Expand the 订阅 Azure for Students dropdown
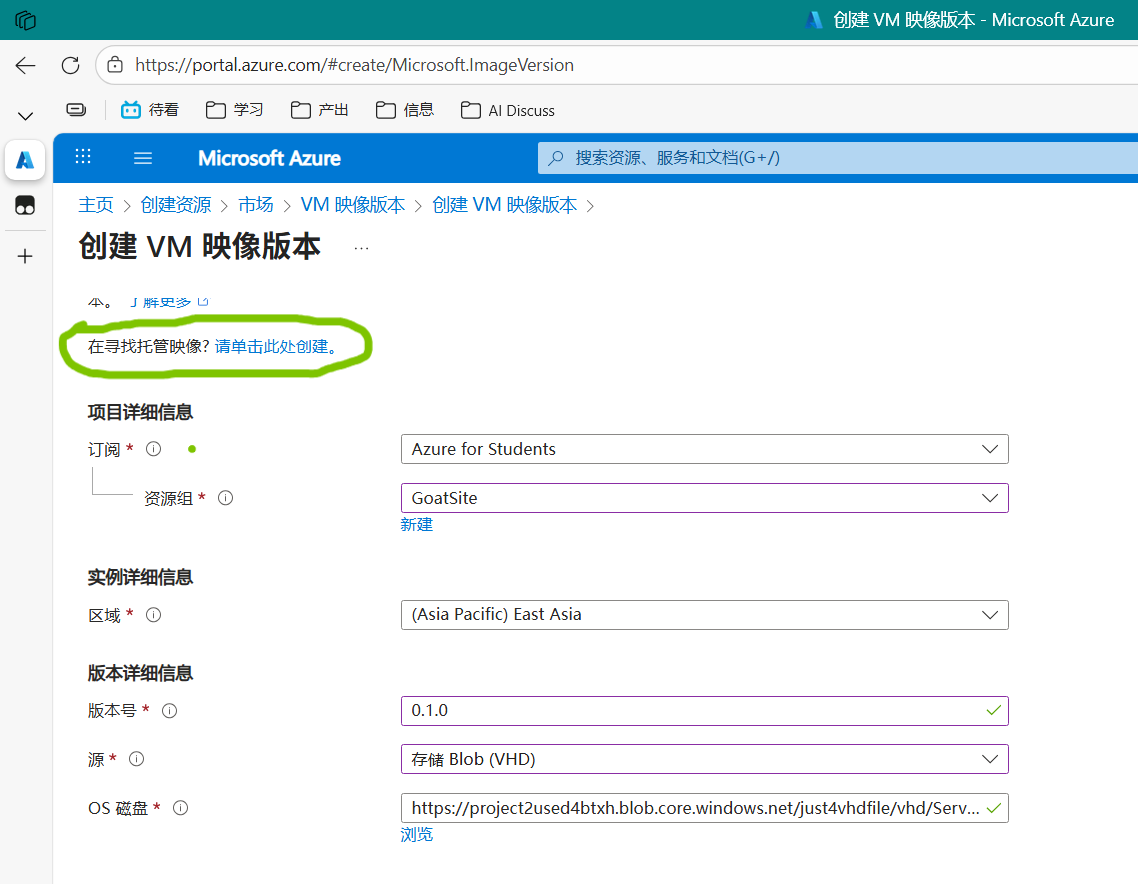This screenshot has width=1138, height=884. (703, 449)
